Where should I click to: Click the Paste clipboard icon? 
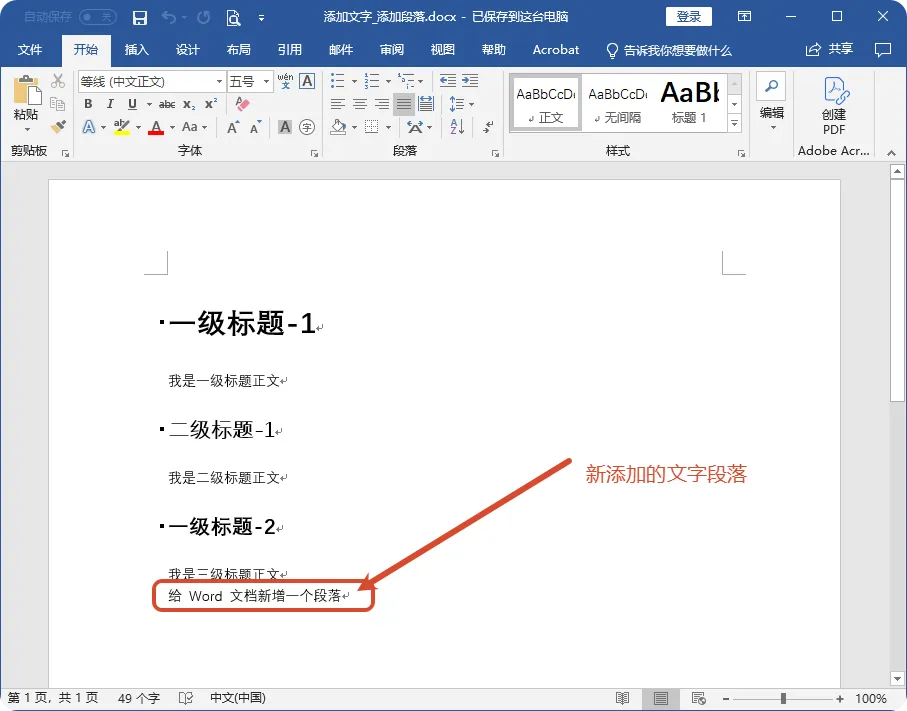(x=27, y=91)
